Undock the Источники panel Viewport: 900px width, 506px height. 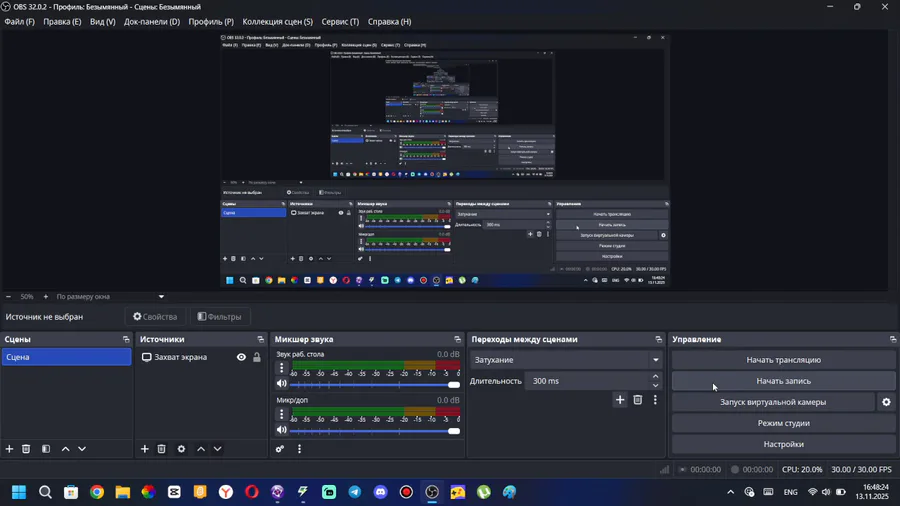pos(261,340)
